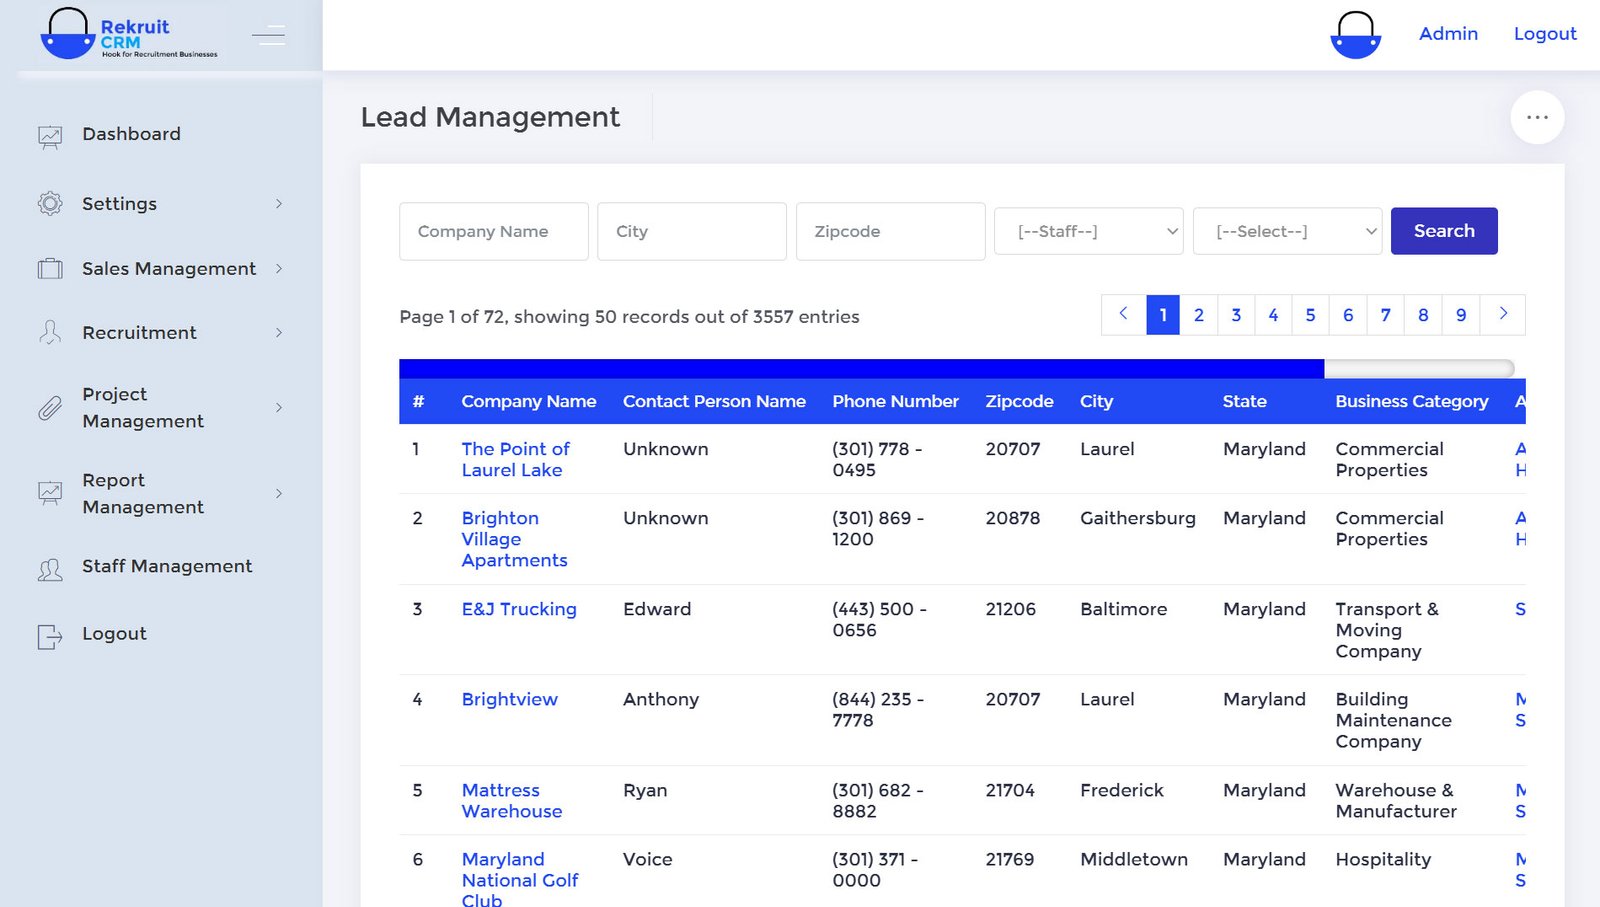Image resolution: width=1600 pixels, height=907 pixels.
Task: Open Settings menu item
Action: point(119,204)
